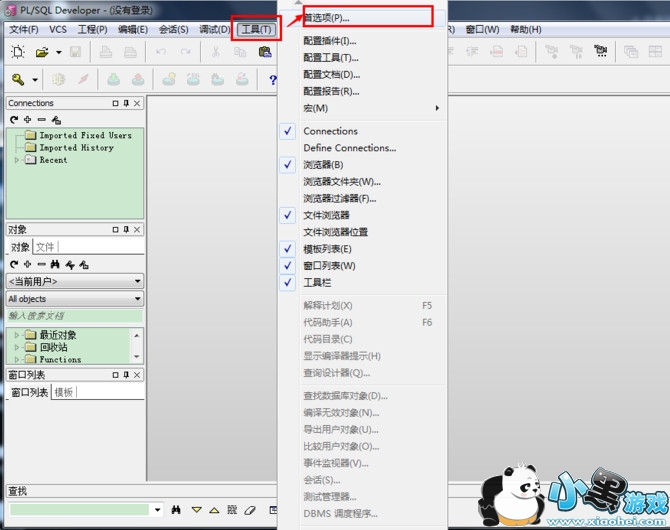Screen dimensions: 670x530
Task: Open the search box history dropdown in find bar
Action: (158, 510)
